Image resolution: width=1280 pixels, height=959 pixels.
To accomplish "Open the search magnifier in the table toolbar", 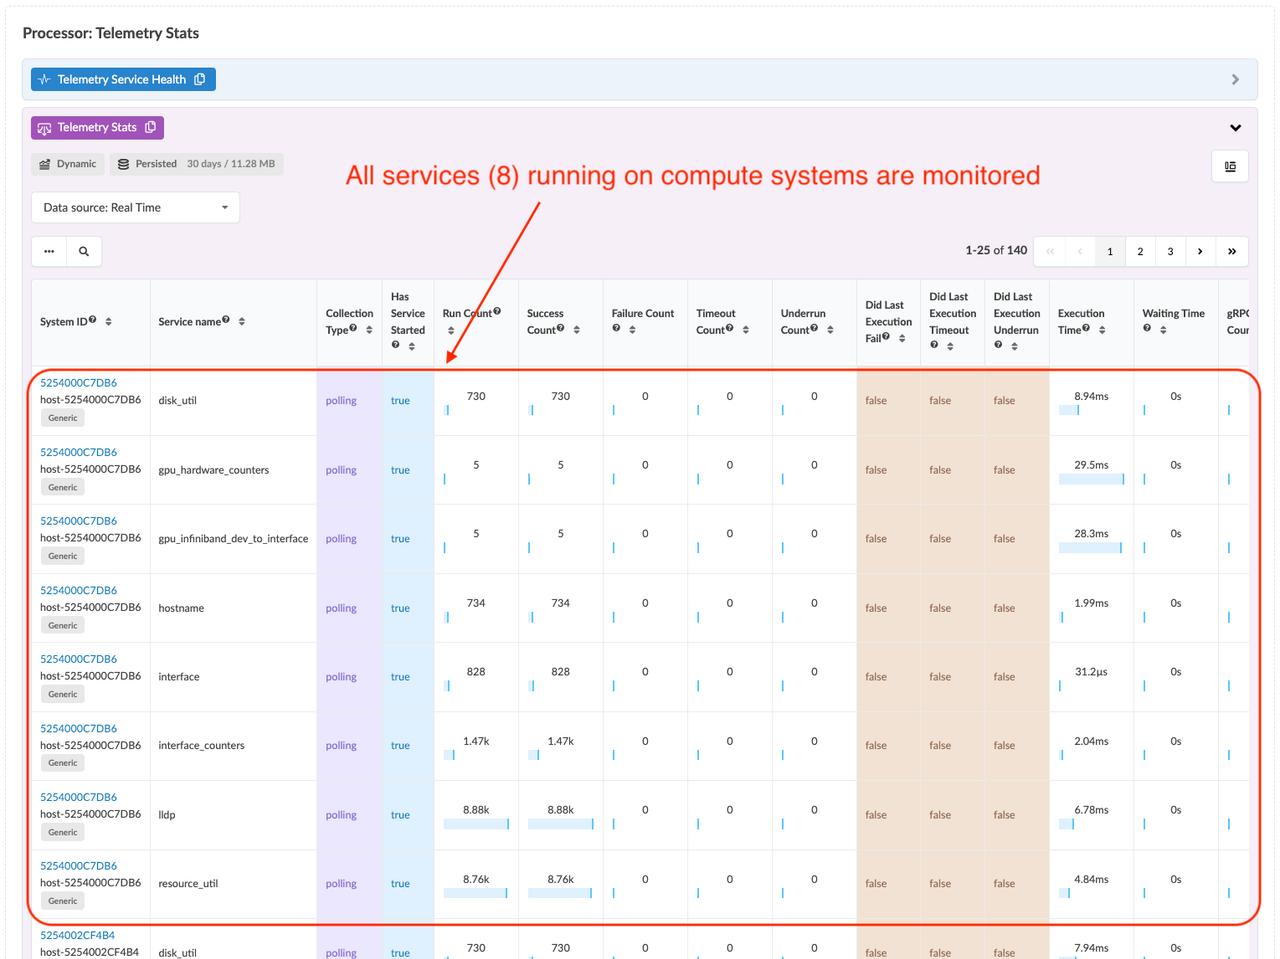I will [84, 251].
